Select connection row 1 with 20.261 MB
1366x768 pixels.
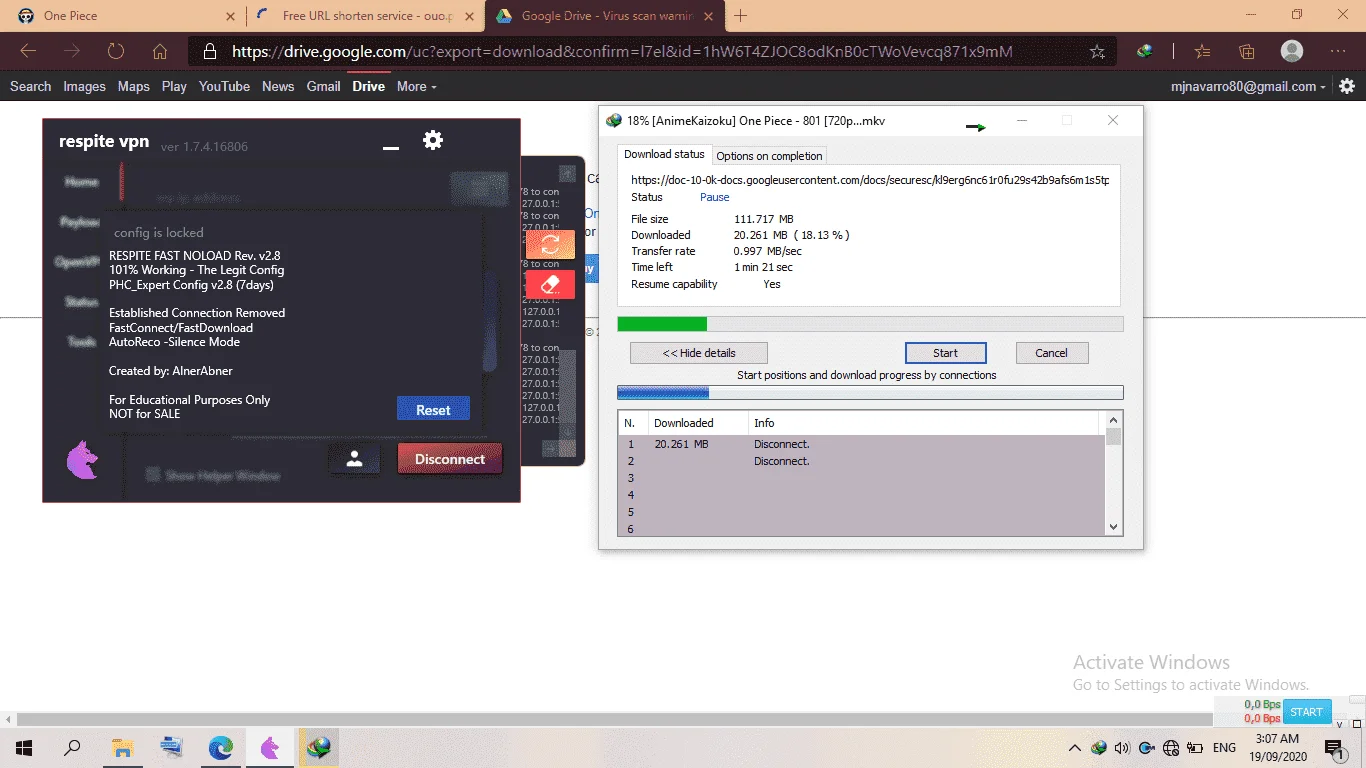[x=862, y=444]
